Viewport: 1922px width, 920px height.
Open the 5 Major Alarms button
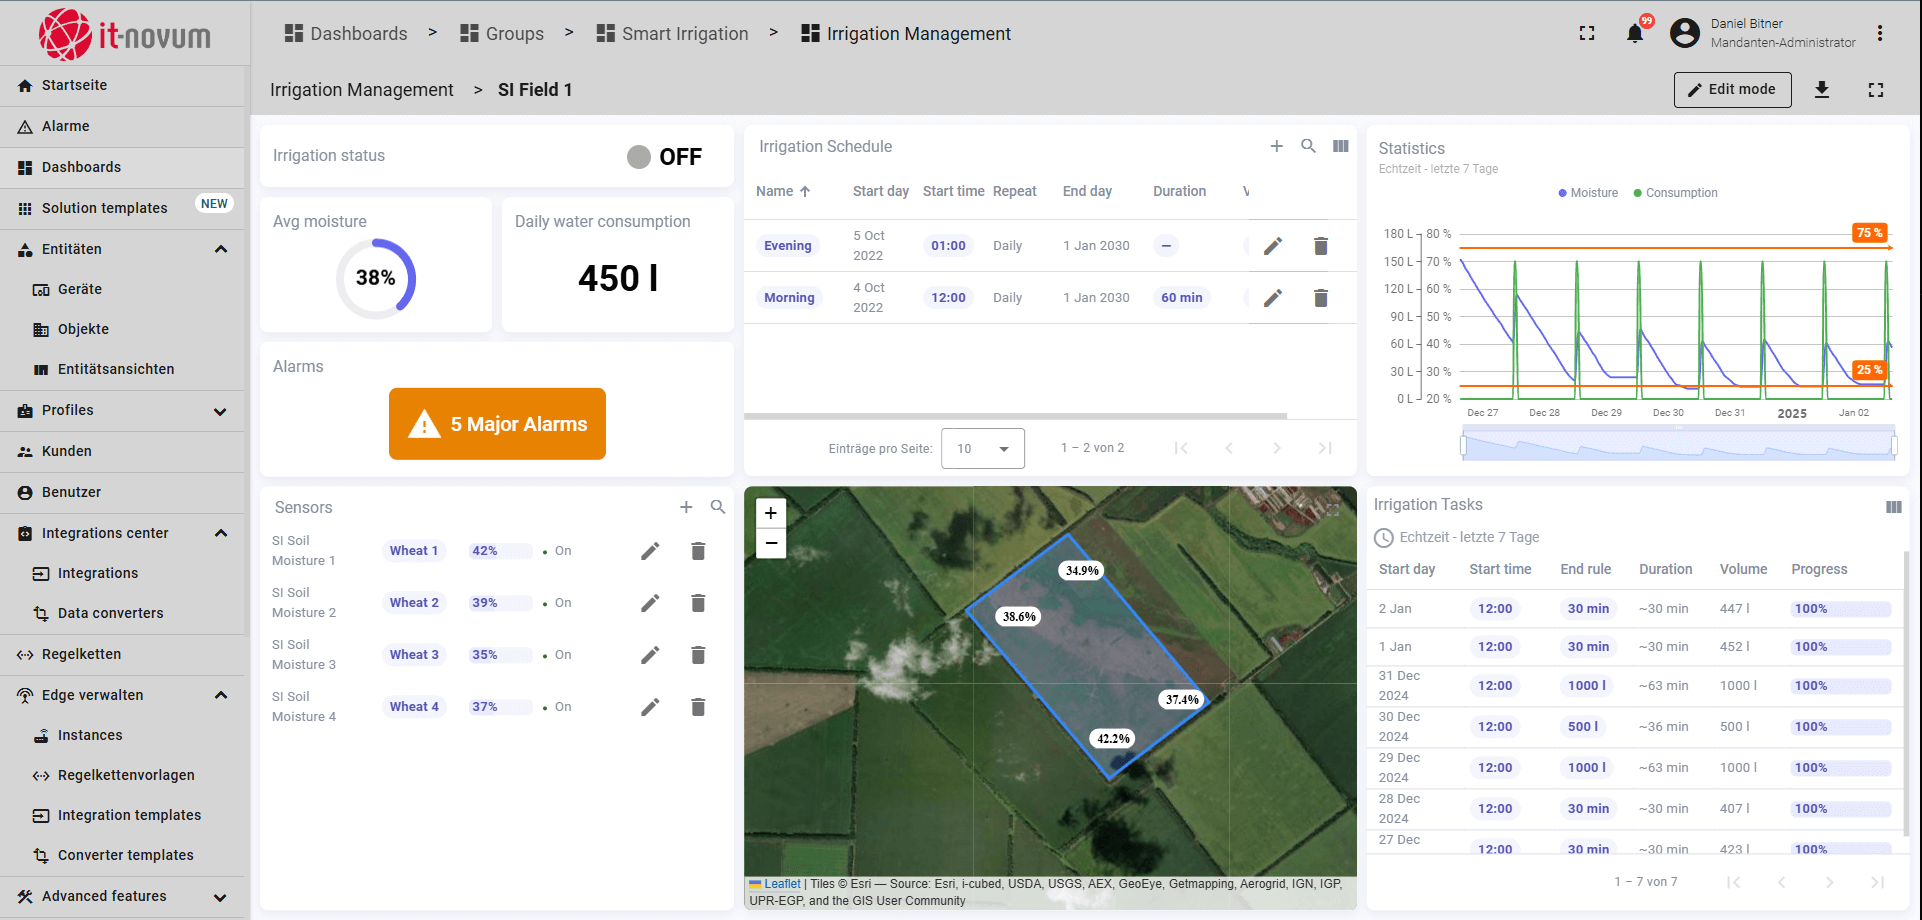click(497, 424)
